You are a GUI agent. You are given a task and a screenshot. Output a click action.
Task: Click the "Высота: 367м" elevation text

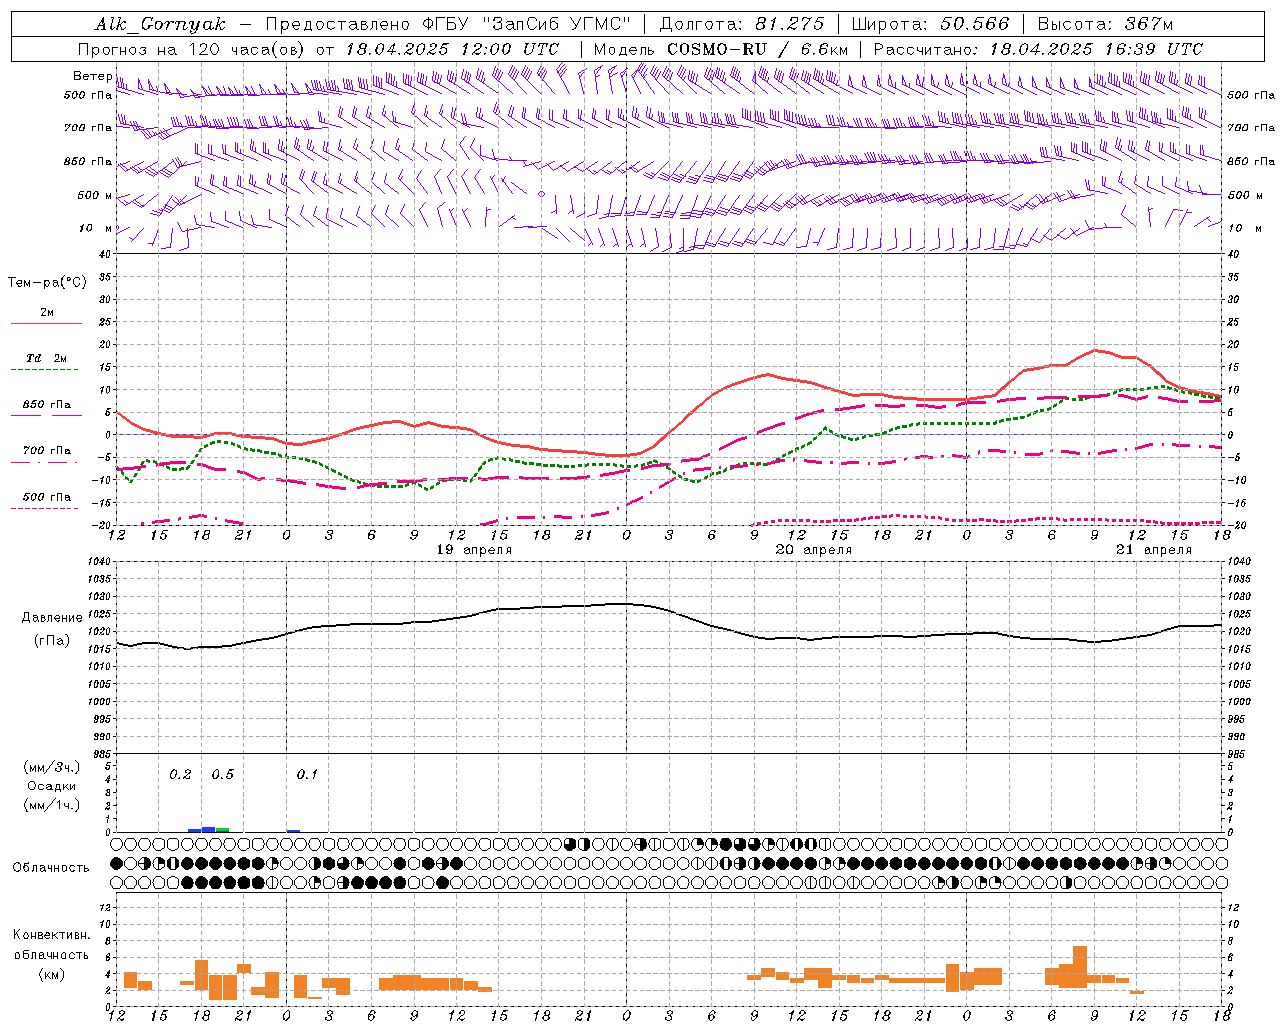click(x=1105, y=24)
